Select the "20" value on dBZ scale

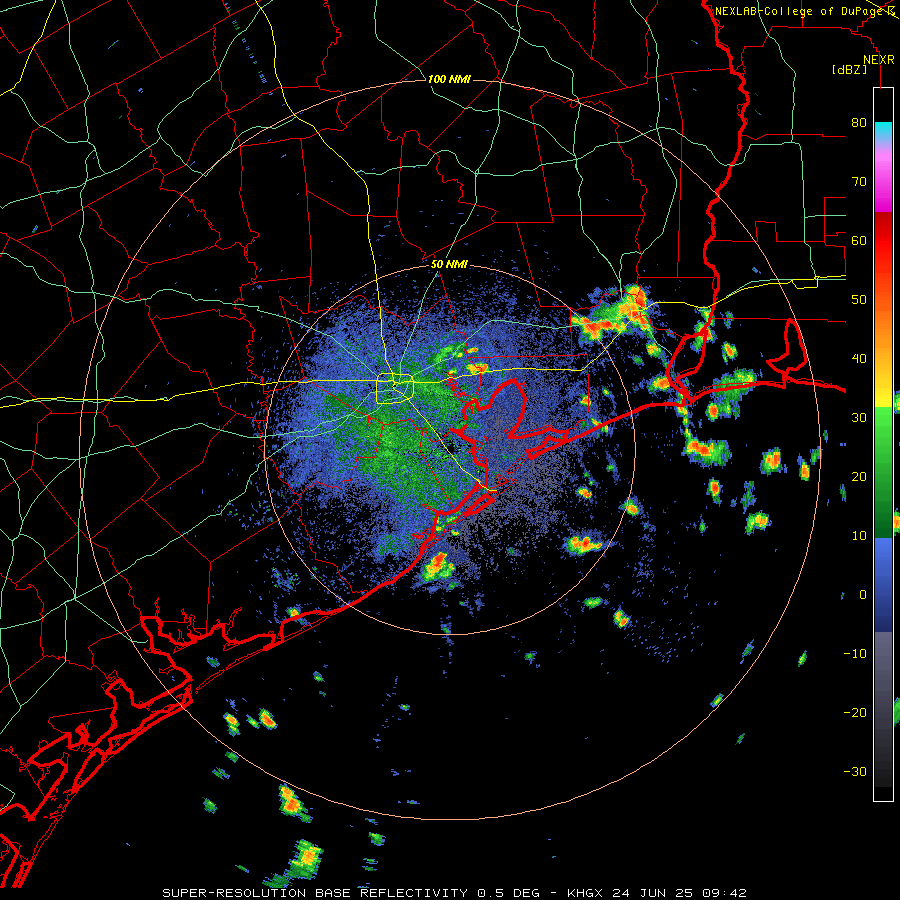click(859, 476)
